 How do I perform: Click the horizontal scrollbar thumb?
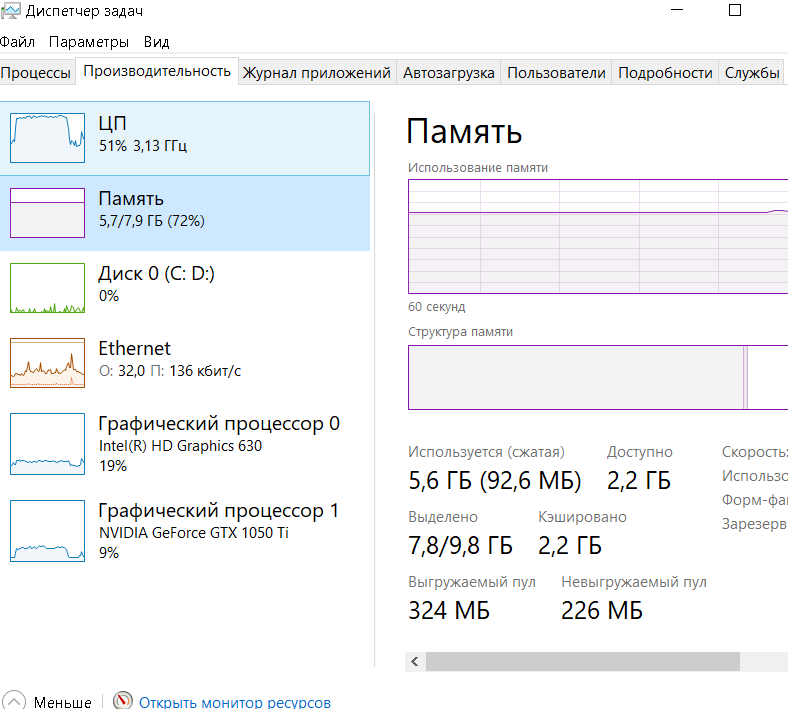[582, 661]
